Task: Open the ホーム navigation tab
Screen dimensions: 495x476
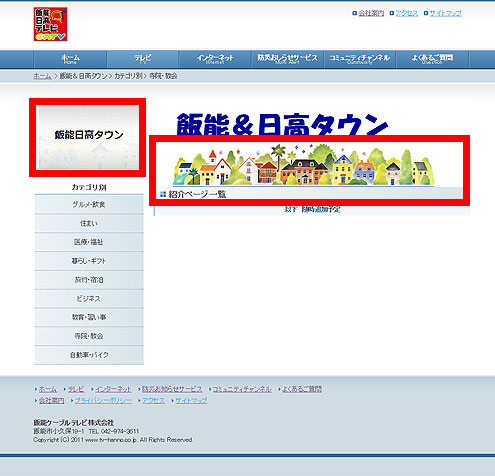Action: (x=70, y=59)
